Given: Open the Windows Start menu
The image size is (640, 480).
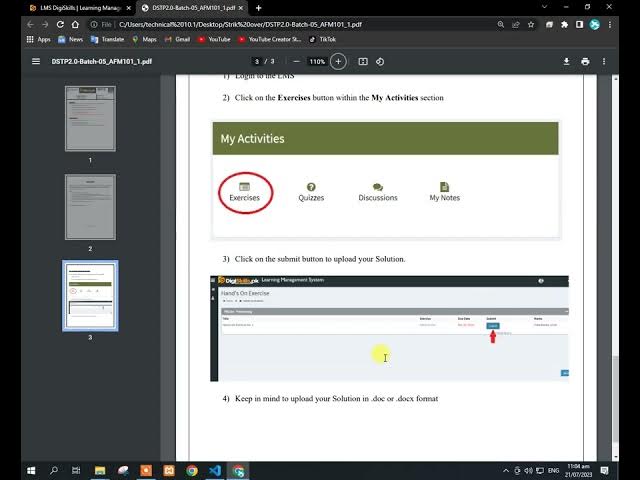Looking at the screenshot, I should tap(31, 471).
